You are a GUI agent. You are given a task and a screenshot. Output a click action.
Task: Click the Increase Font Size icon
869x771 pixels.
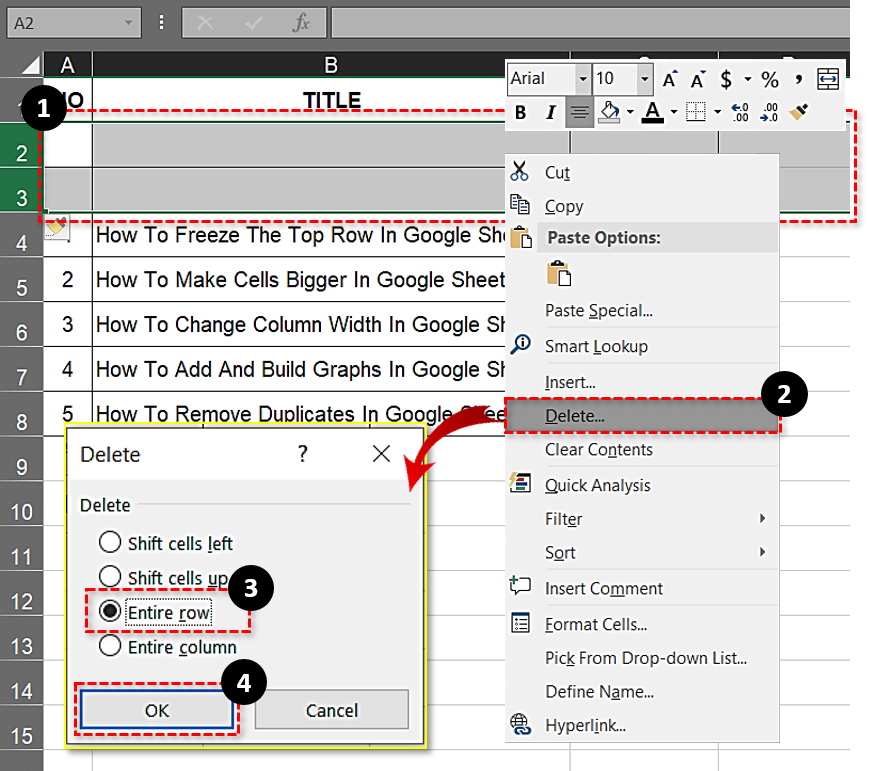[671, 79]
